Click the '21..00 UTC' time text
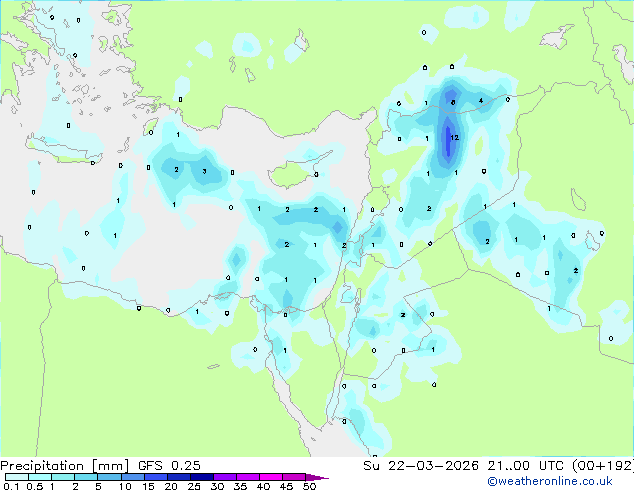This screenshot has height=490, width=634. (x=526, y=465)
